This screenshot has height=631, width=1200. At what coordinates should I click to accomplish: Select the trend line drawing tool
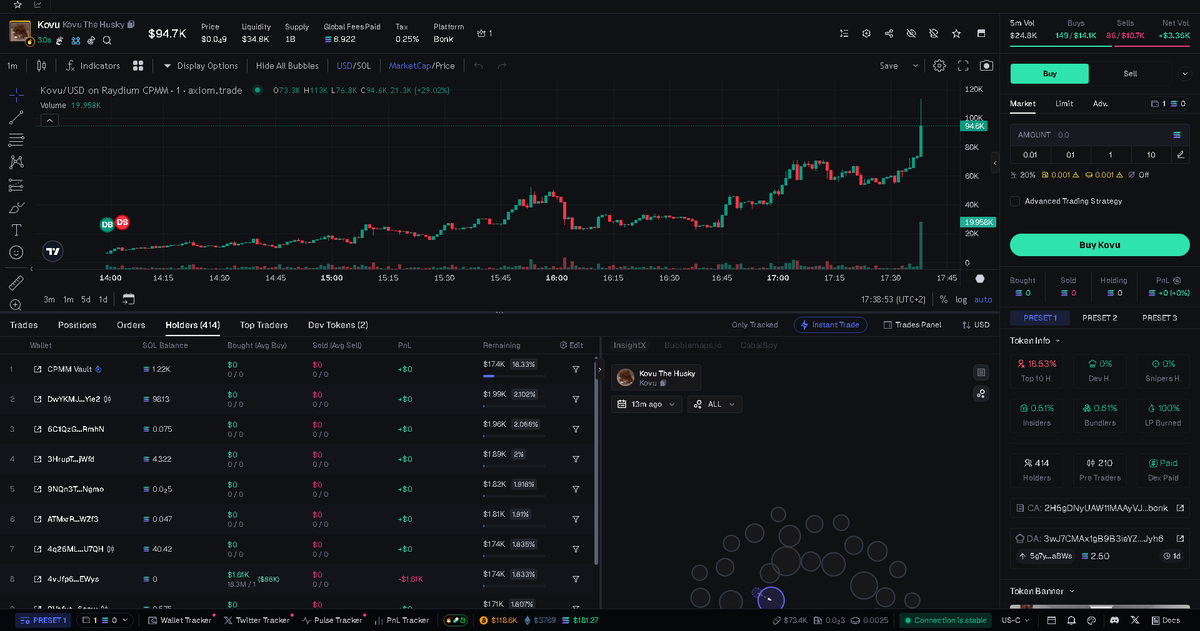[x=16, y=117]
